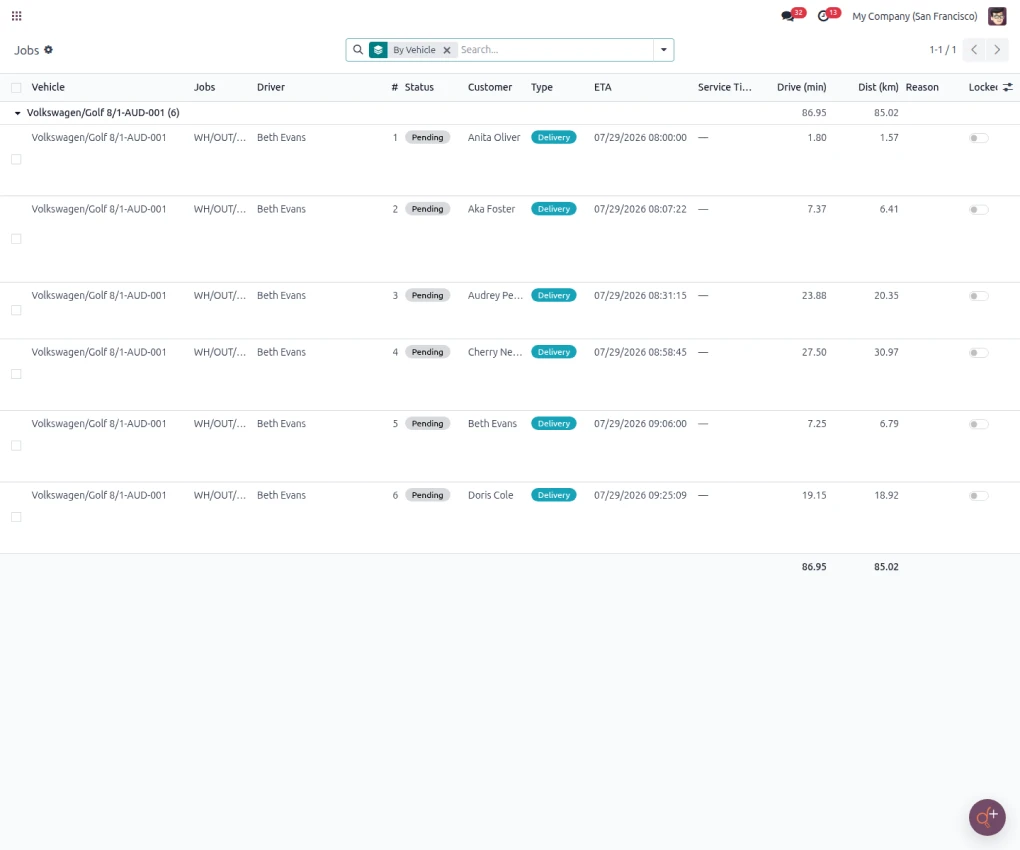Check the Anita Oliver row checkbox
Viewport: 1020px width, 850px height.
(16, 159)
